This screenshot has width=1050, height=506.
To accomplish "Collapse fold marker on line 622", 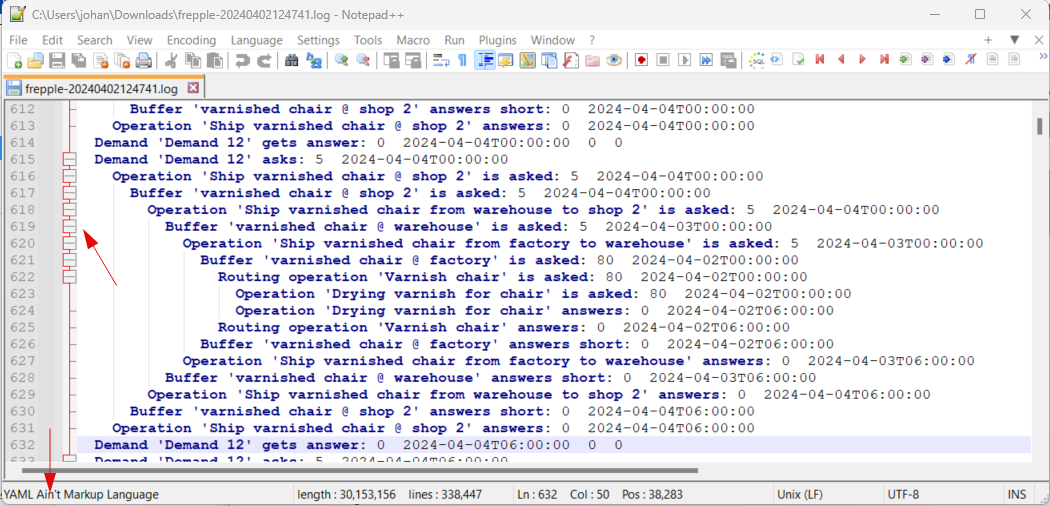I will [69, 277].
